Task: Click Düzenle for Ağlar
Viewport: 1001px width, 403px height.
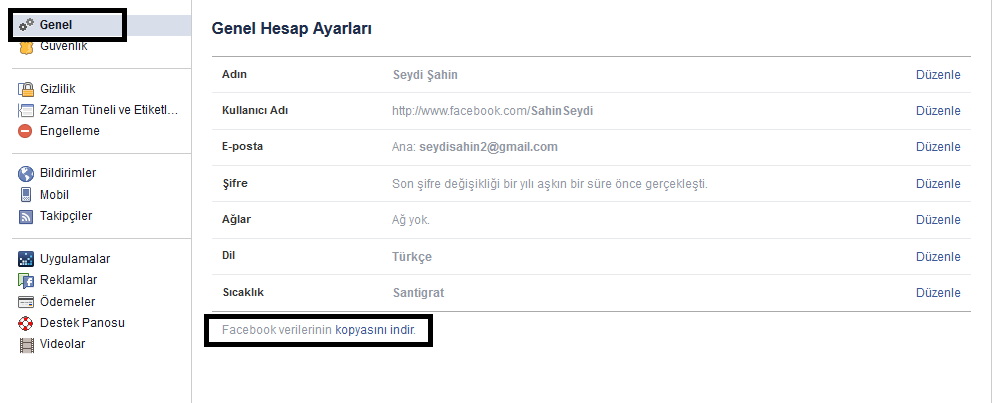Action: [x=938, y=220]
